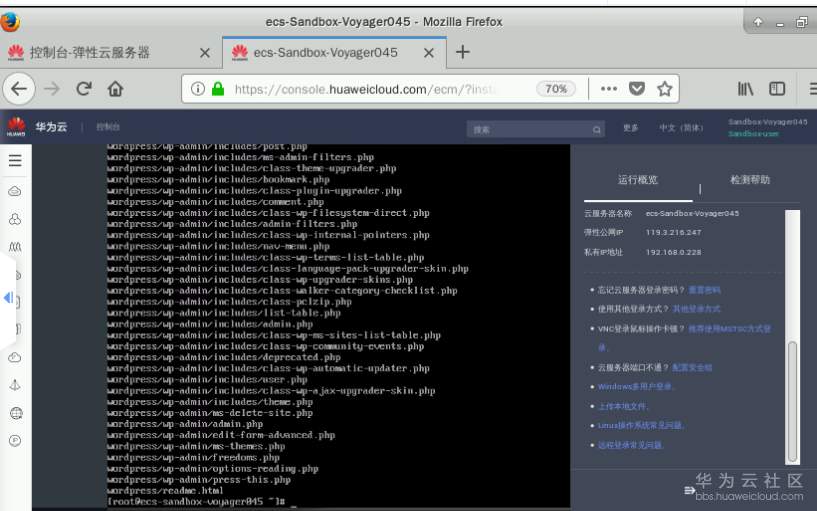Close the 控制台-弹性云服务器 tab
817x511 pixels.
coord(205,53)
